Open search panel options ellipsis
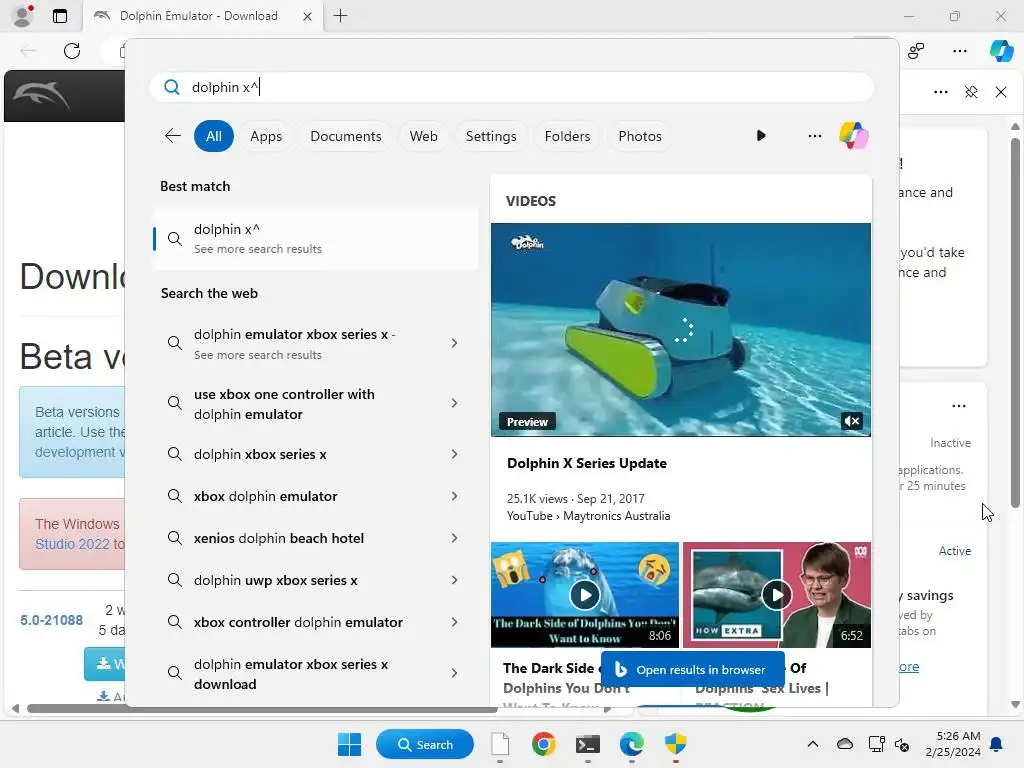This screenshot has height=768, width=1024. coord(814,136)
